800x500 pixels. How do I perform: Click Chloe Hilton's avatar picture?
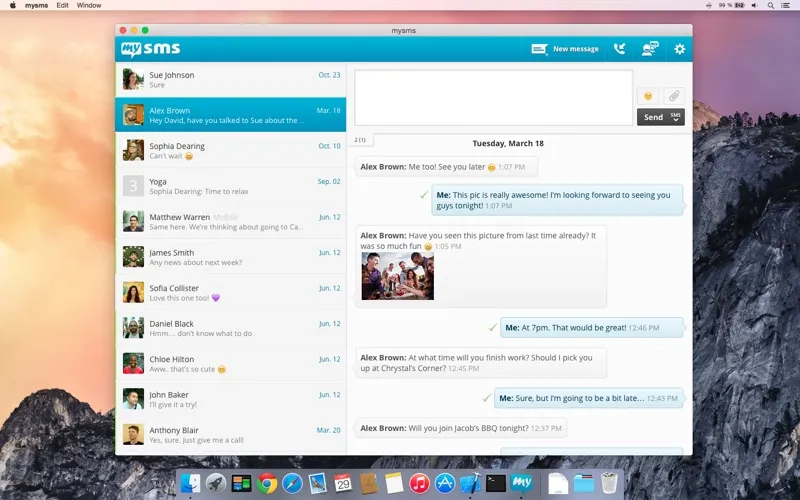(133, 363)
